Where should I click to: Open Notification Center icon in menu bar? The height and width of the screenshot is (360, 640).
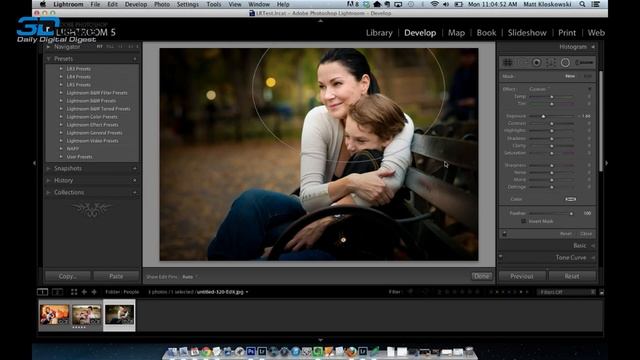pyautogui.click(x=596, y=4)
